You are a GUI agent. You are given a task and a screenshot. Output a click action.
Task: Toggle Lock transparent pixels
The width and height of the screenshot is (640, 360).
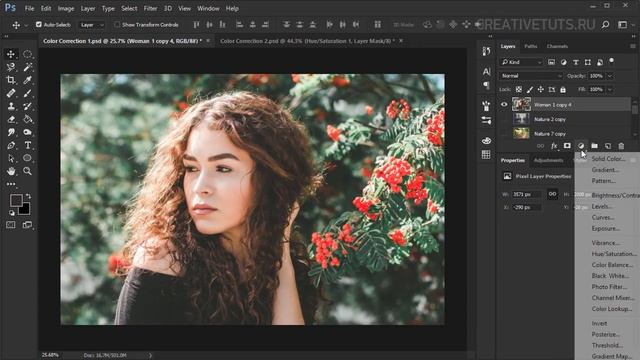click(519, 89)
